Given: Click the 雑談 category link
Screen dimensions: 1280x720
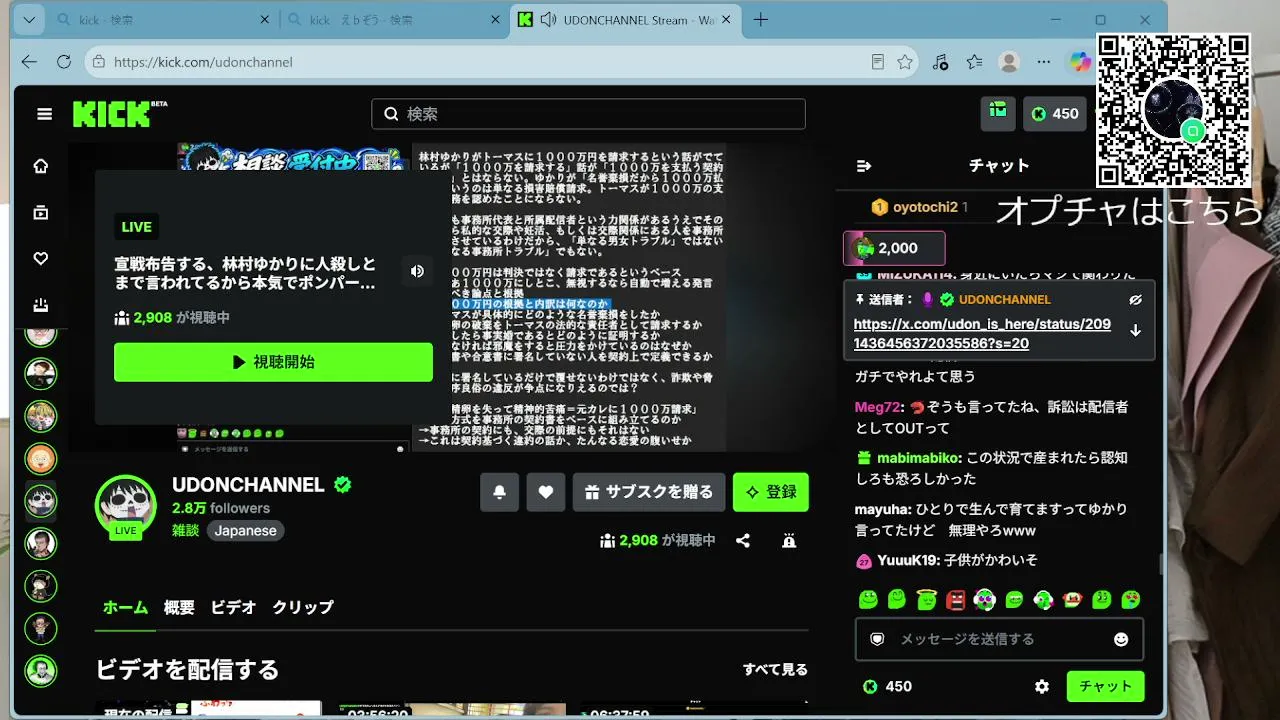Looking at the screenshot, I should tap(186, 531).
